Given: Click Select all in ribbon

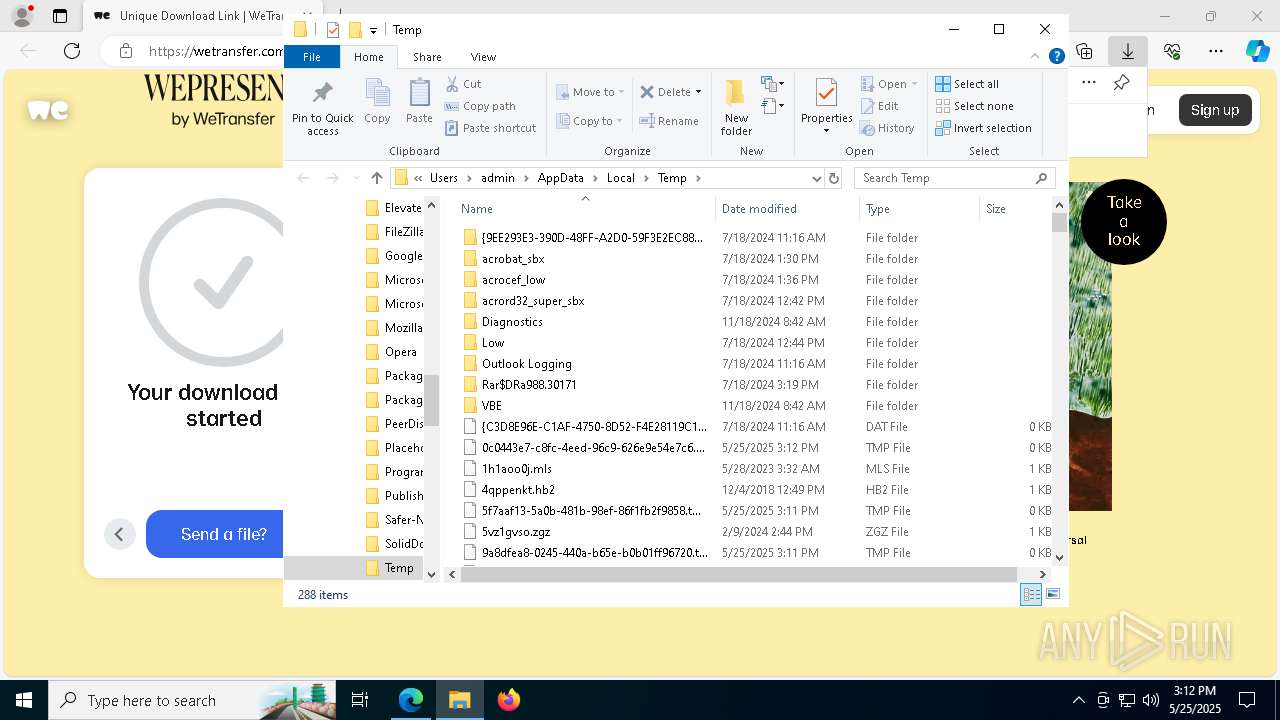Looking at the screenshot, I should point(967,84).
